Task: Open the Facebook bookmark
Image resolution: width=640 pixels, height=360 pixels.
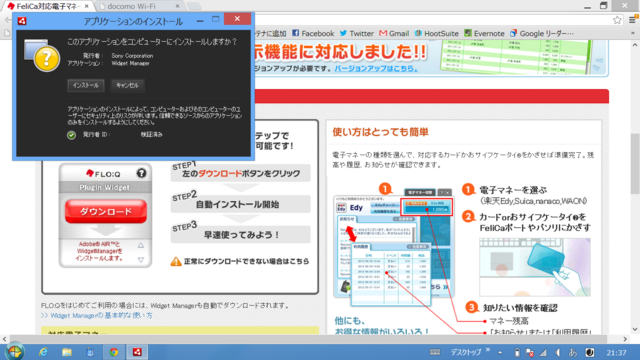Action: click(x=313, y=33)
